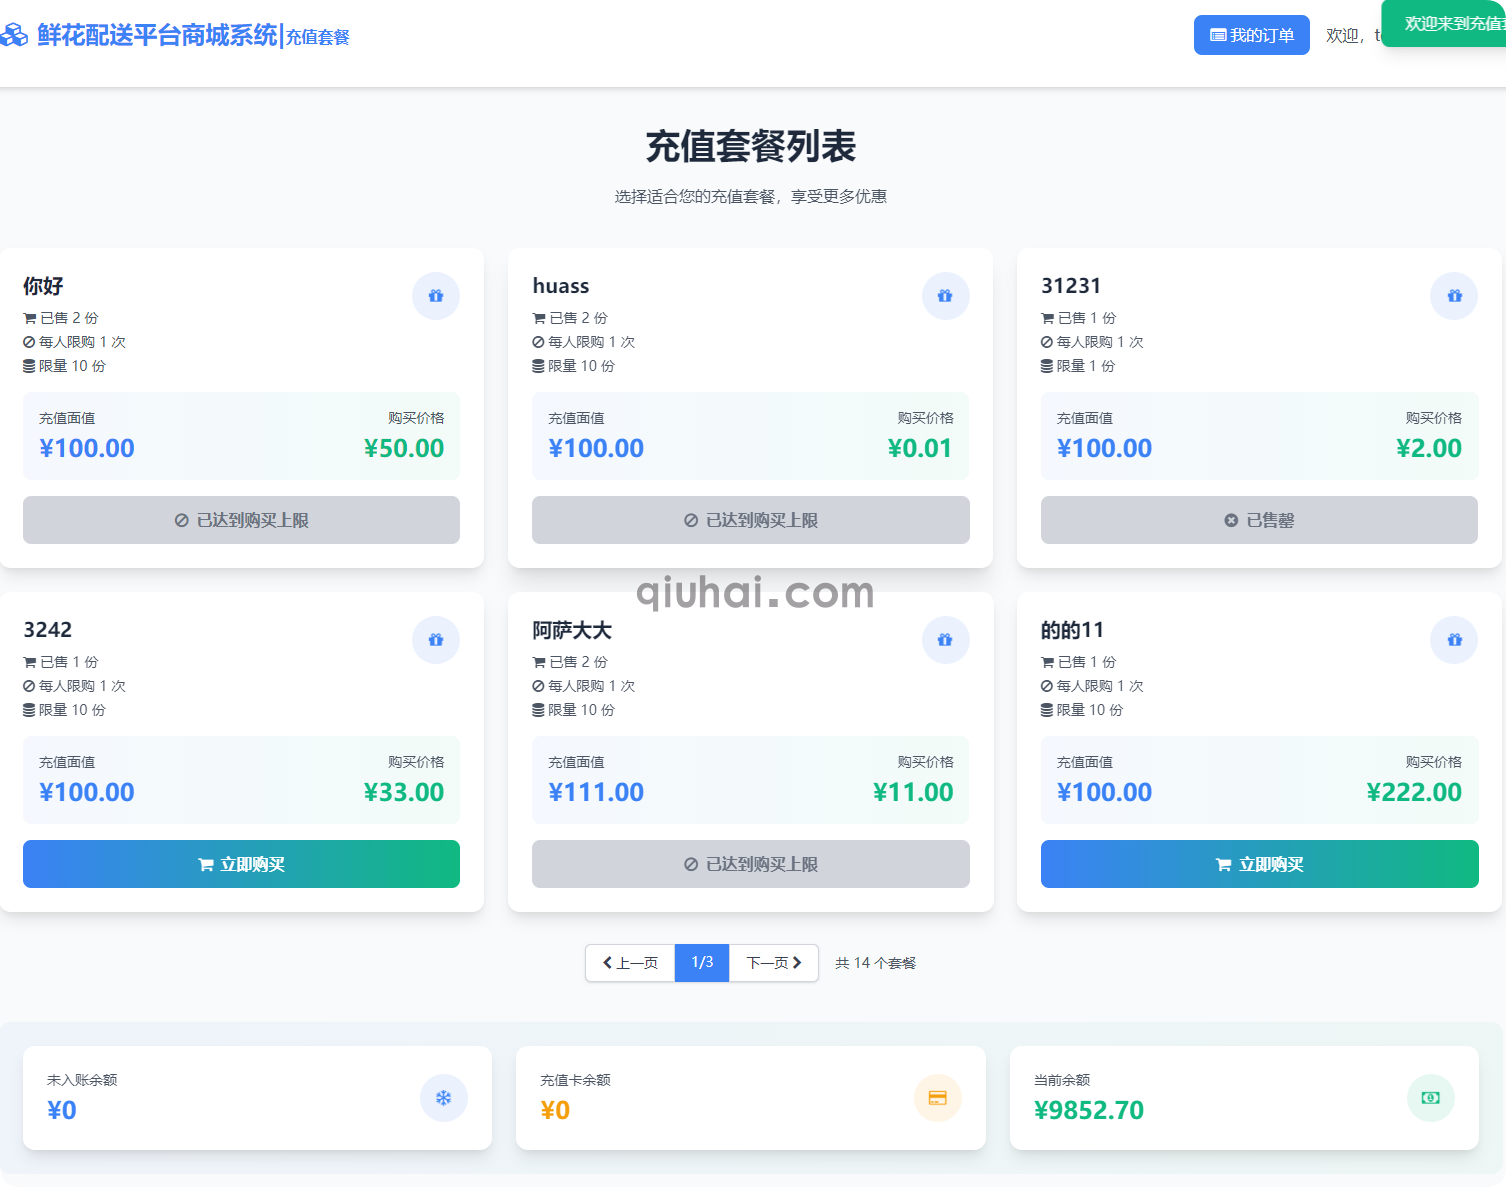Click the card icon for 充值卡余额

pos(937,1098)
